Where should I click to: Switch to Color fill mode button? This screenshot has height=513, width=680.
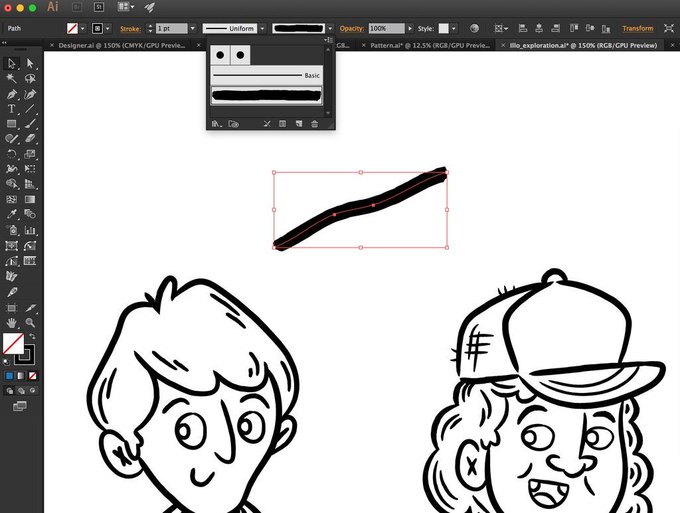point(9,376)
